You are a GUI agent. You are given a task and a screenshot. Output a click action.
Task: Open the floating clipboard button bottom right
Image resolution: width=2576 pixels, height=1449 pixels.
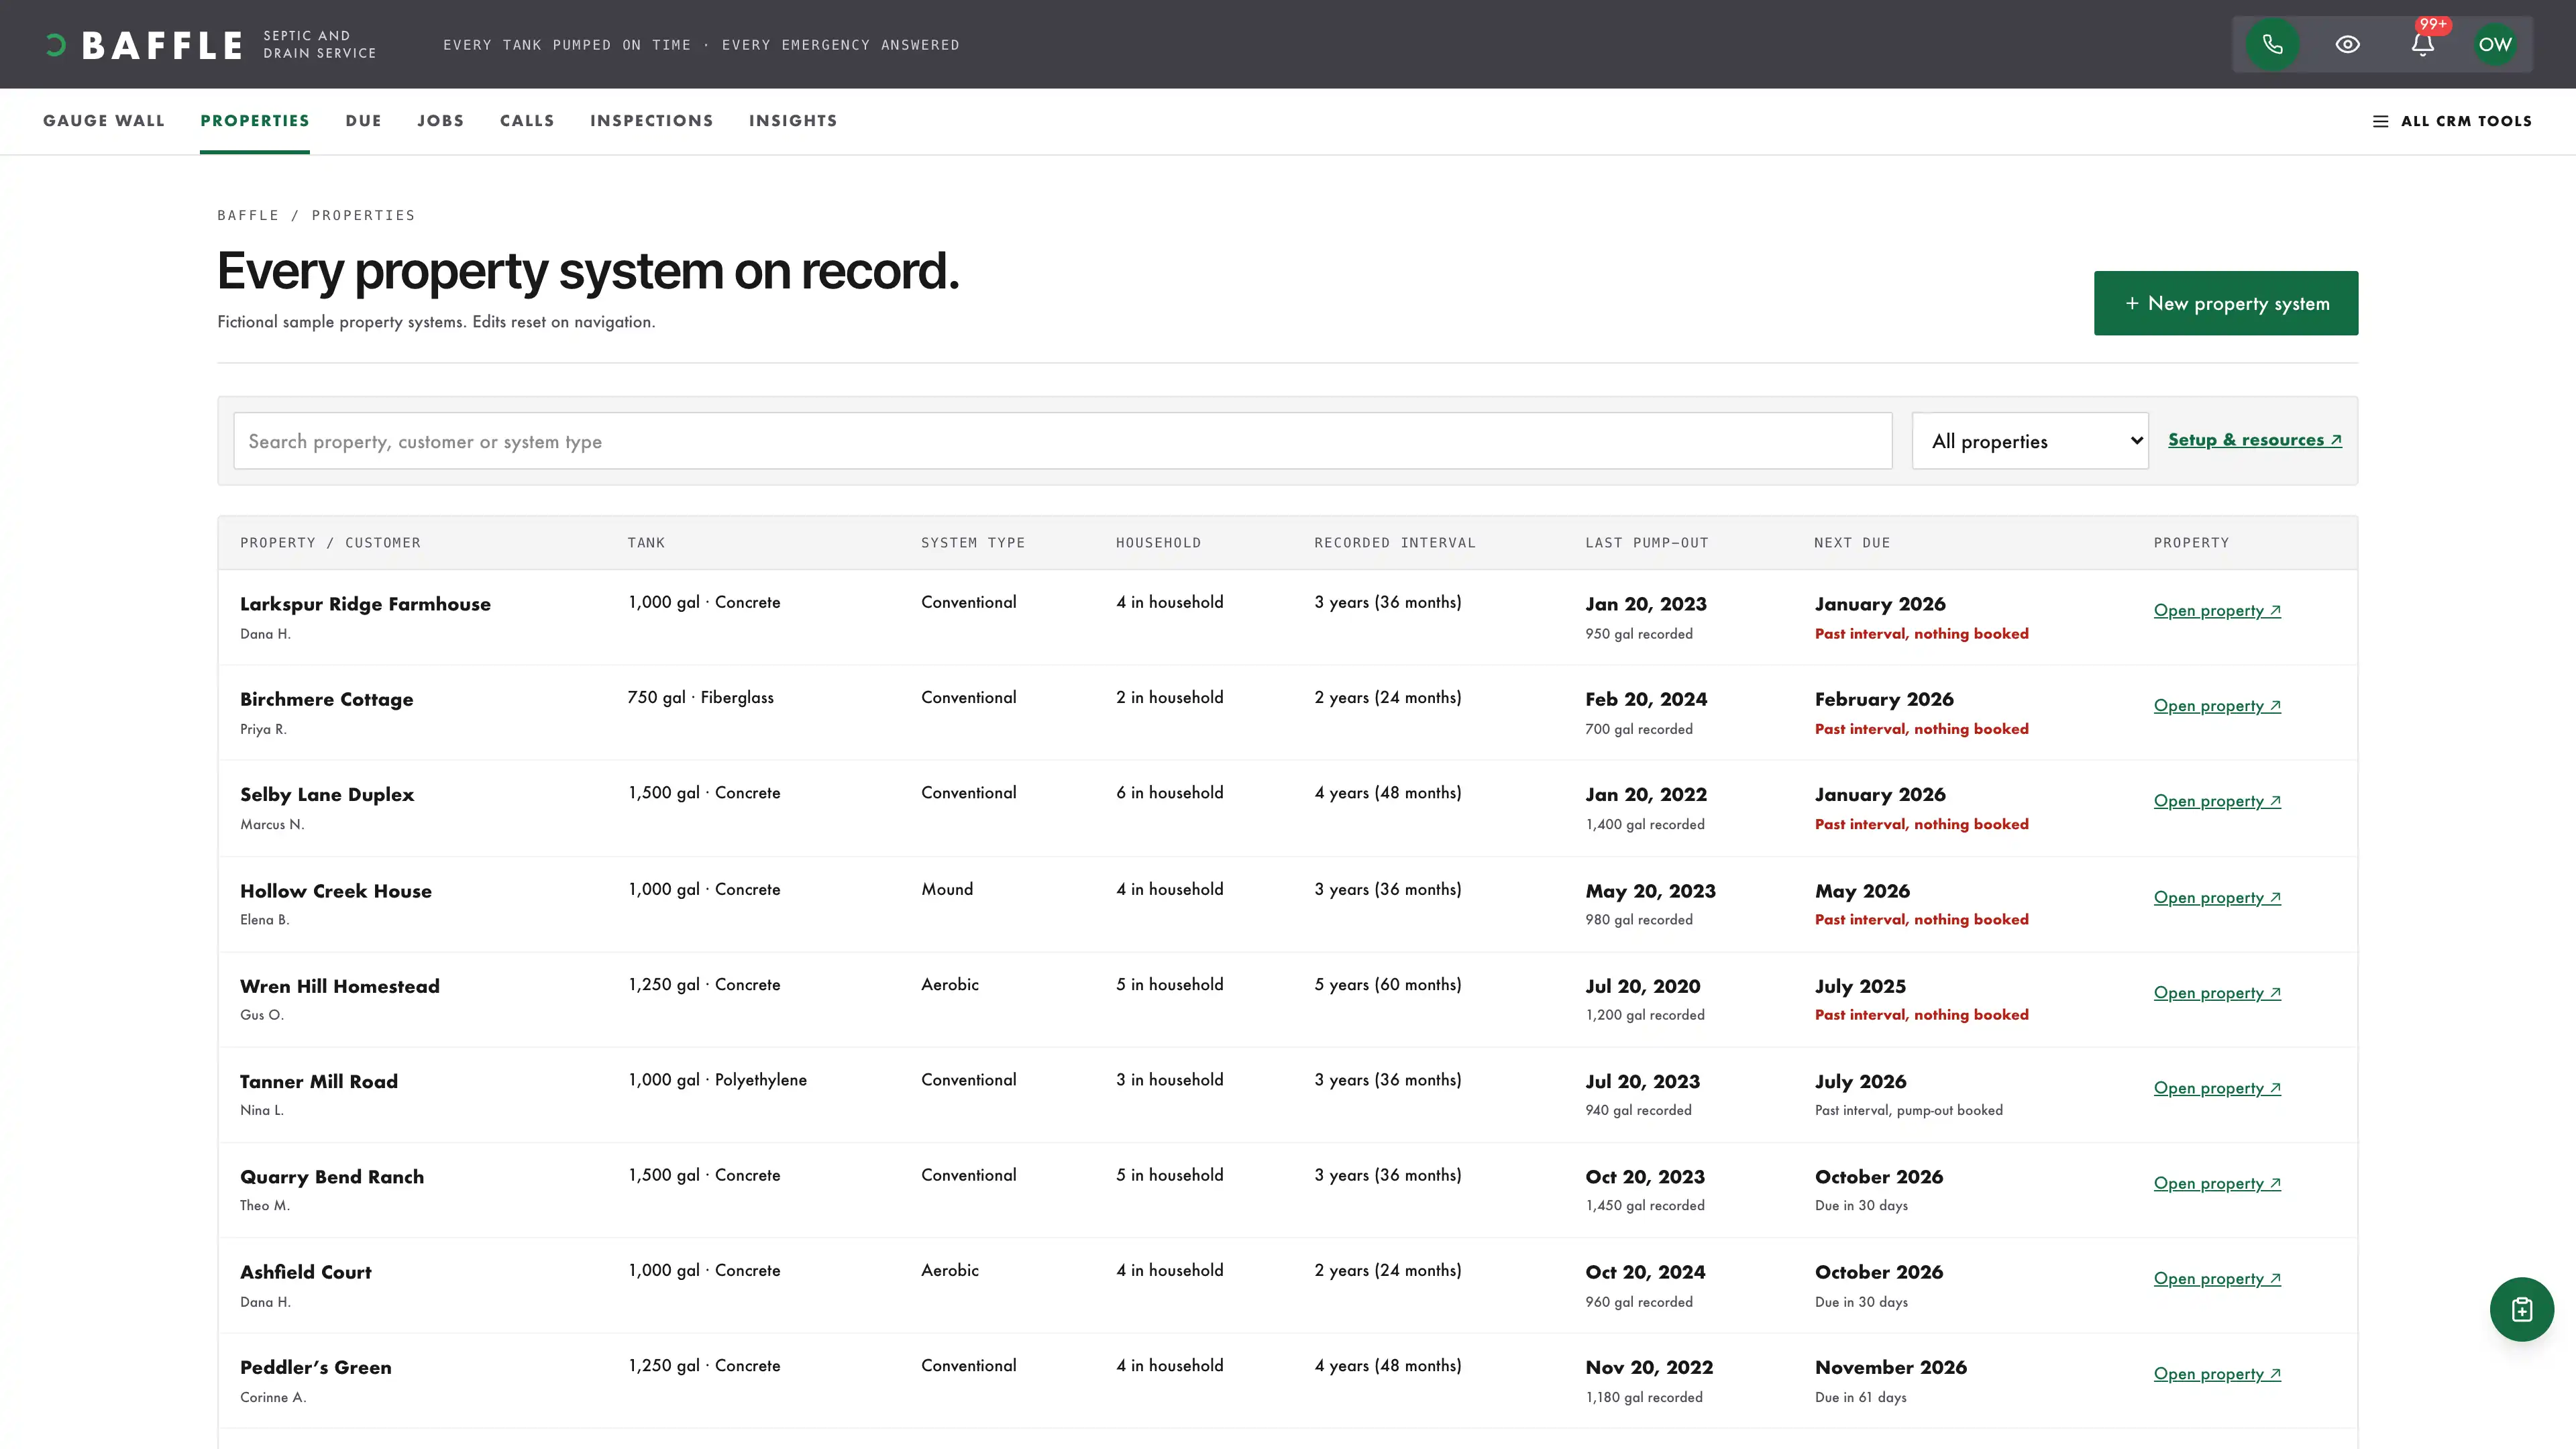(x=2521, y=1309)
